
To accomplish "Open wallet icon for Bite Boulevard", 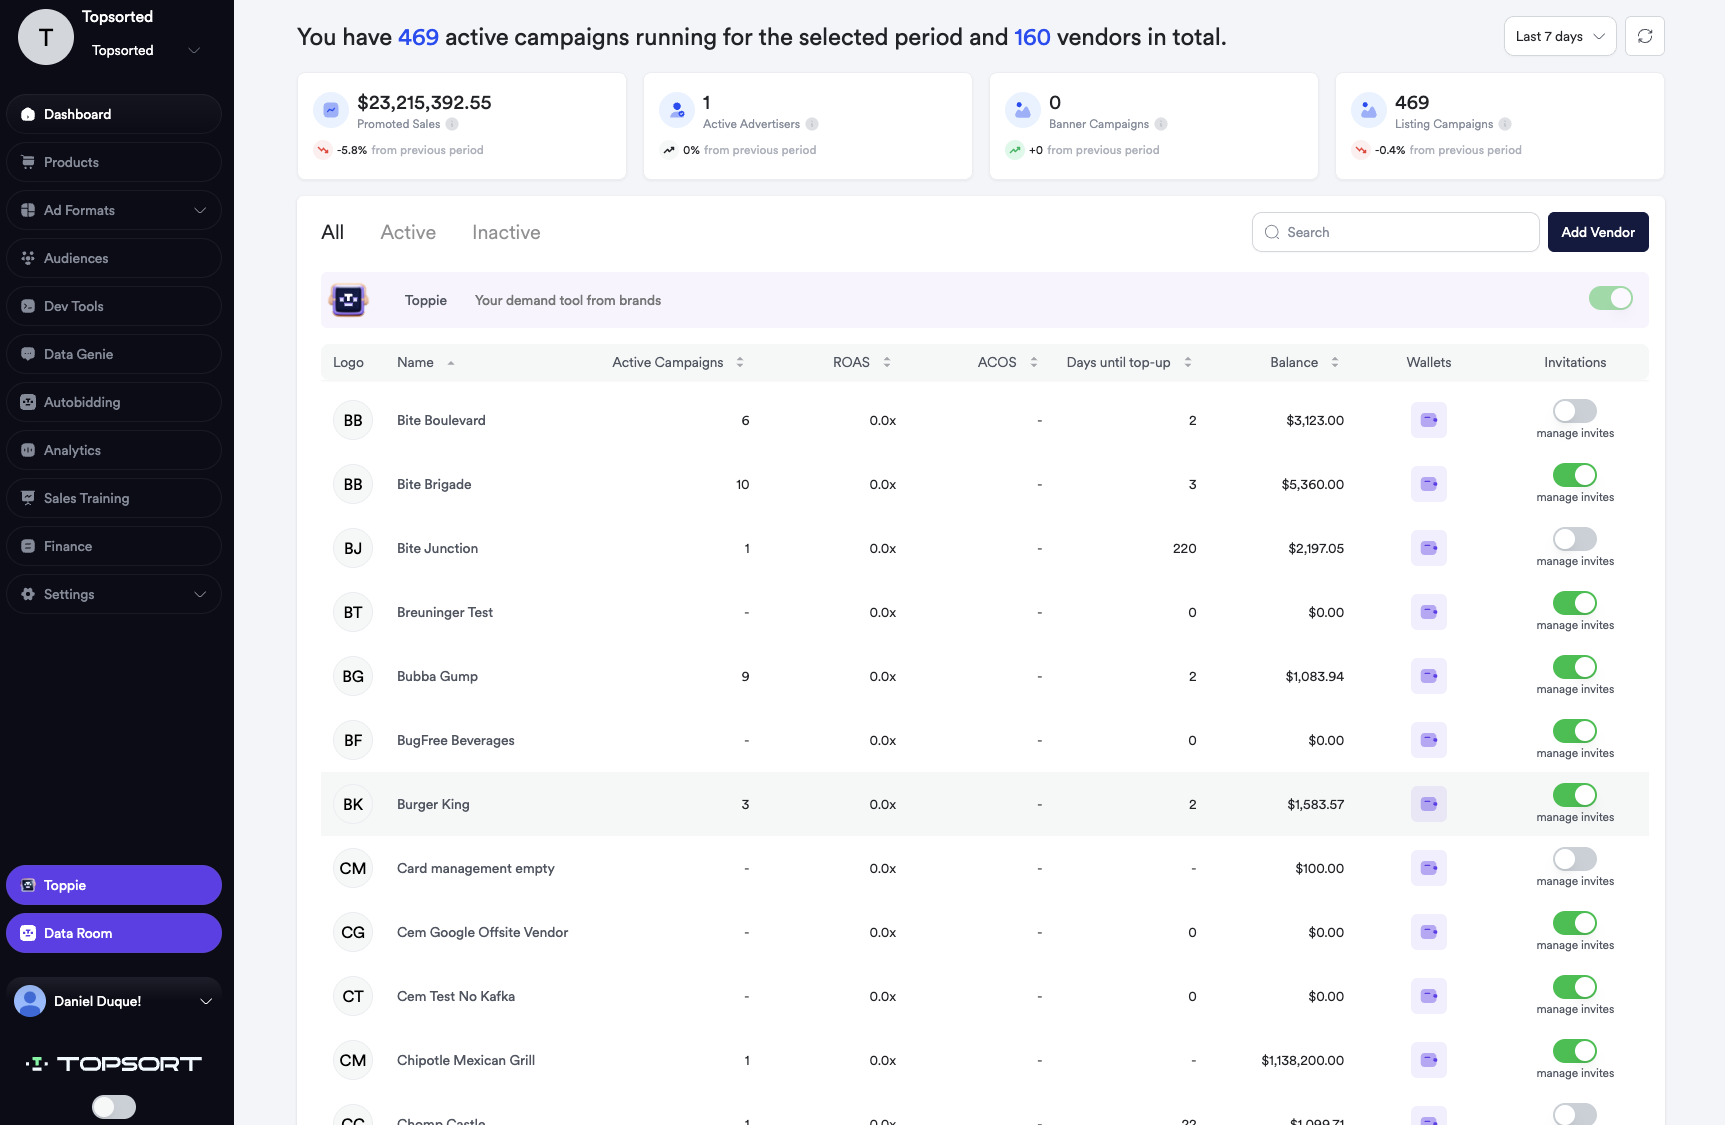I will point(1428,420).
